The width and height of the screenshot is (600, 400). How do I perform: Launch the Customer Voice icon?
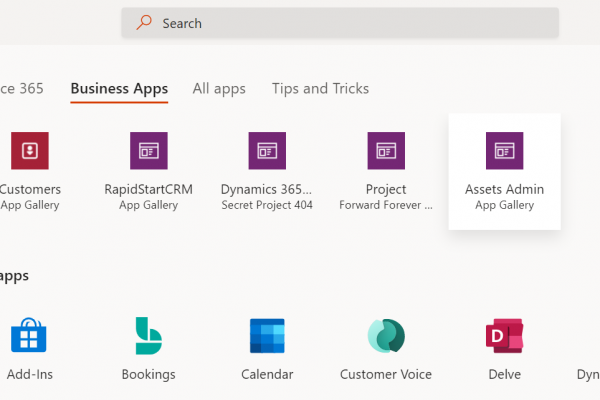(386, 336)
